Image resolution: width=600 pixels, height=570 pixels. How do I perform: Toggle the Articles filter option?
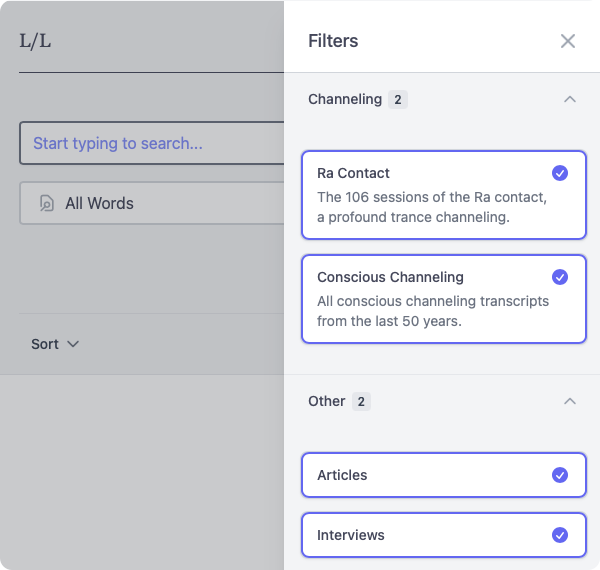(443, 475)
